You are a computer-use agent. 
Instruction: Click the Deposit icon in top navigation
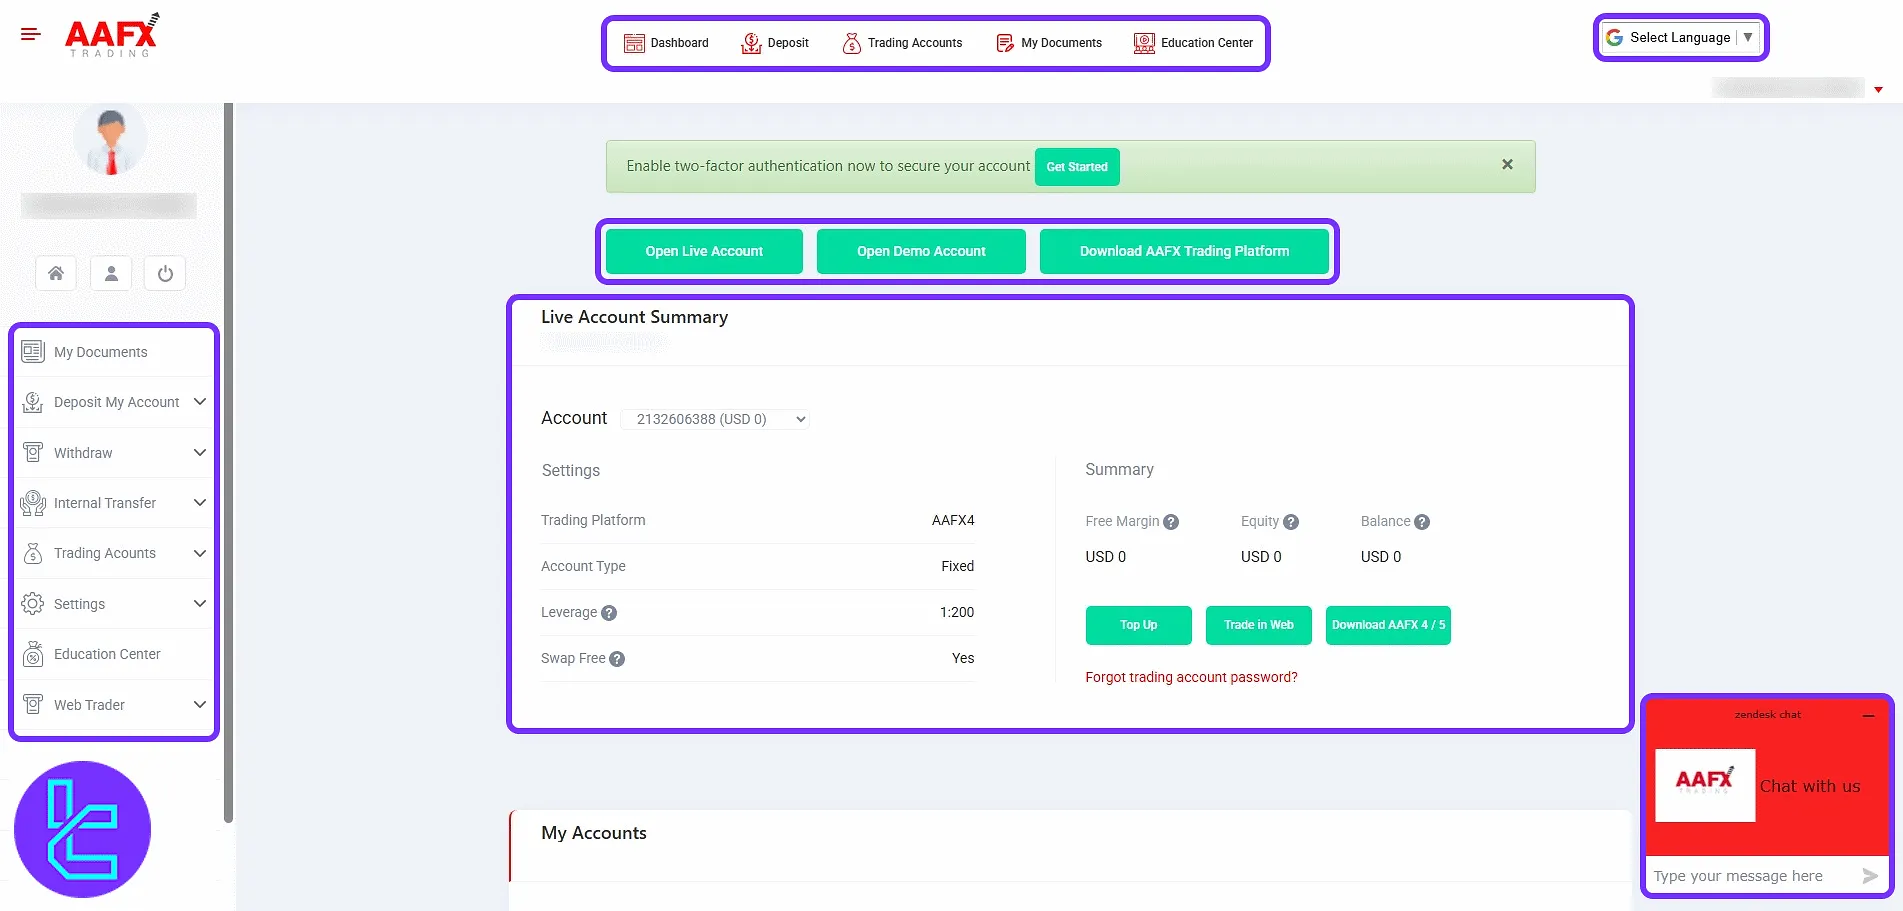pos(751,43)
